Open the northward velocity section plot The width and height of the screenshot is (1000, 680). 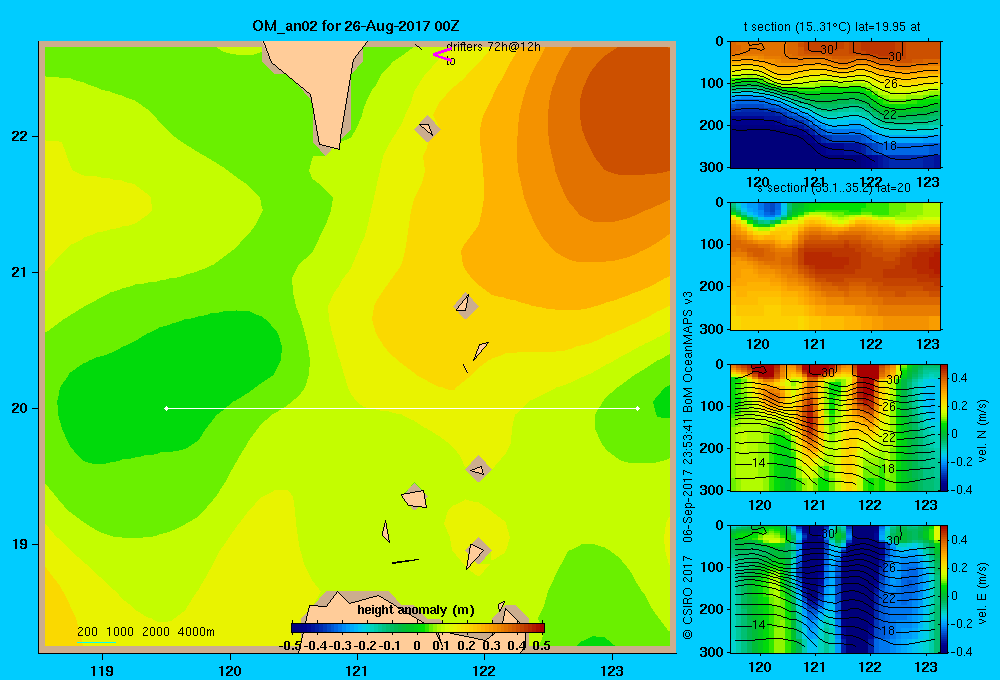click(x=835, y=427)
